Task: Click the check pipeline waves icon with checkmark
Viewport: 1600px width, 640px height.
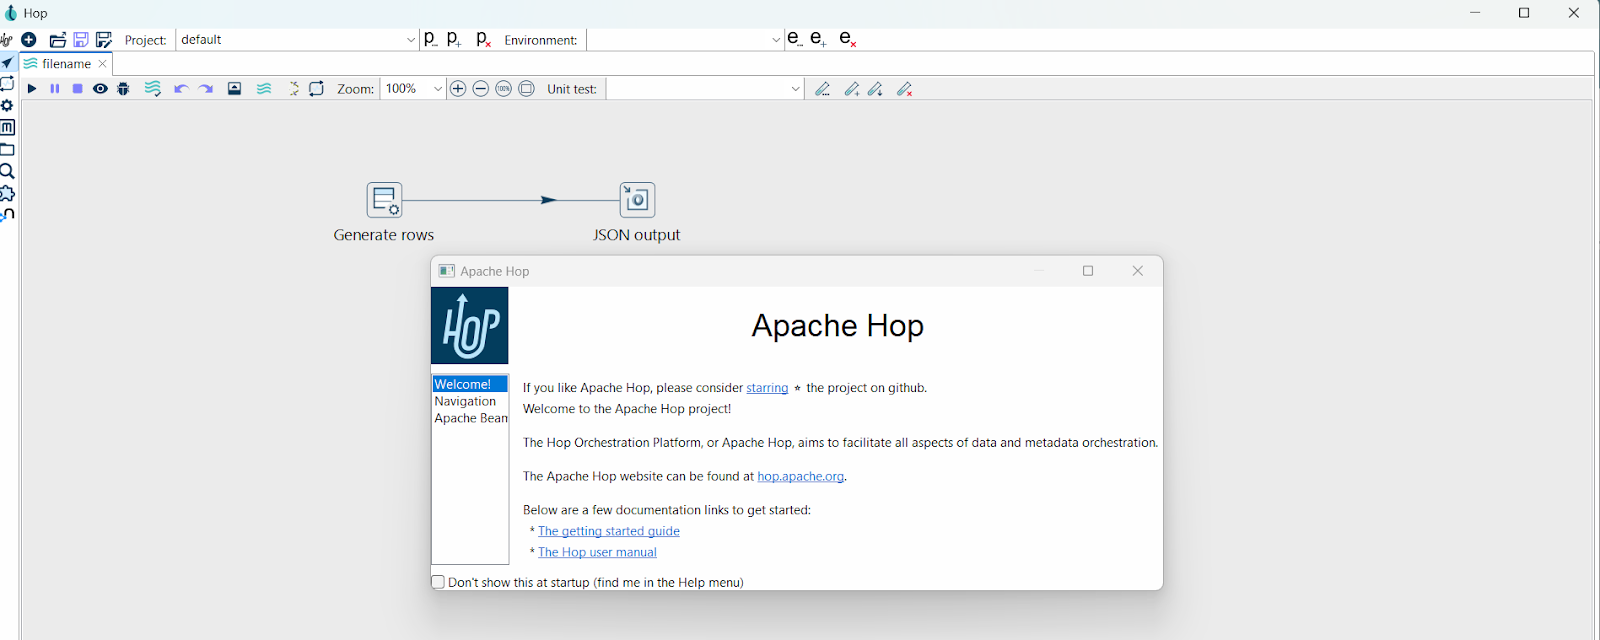Action: click(153, 89)
